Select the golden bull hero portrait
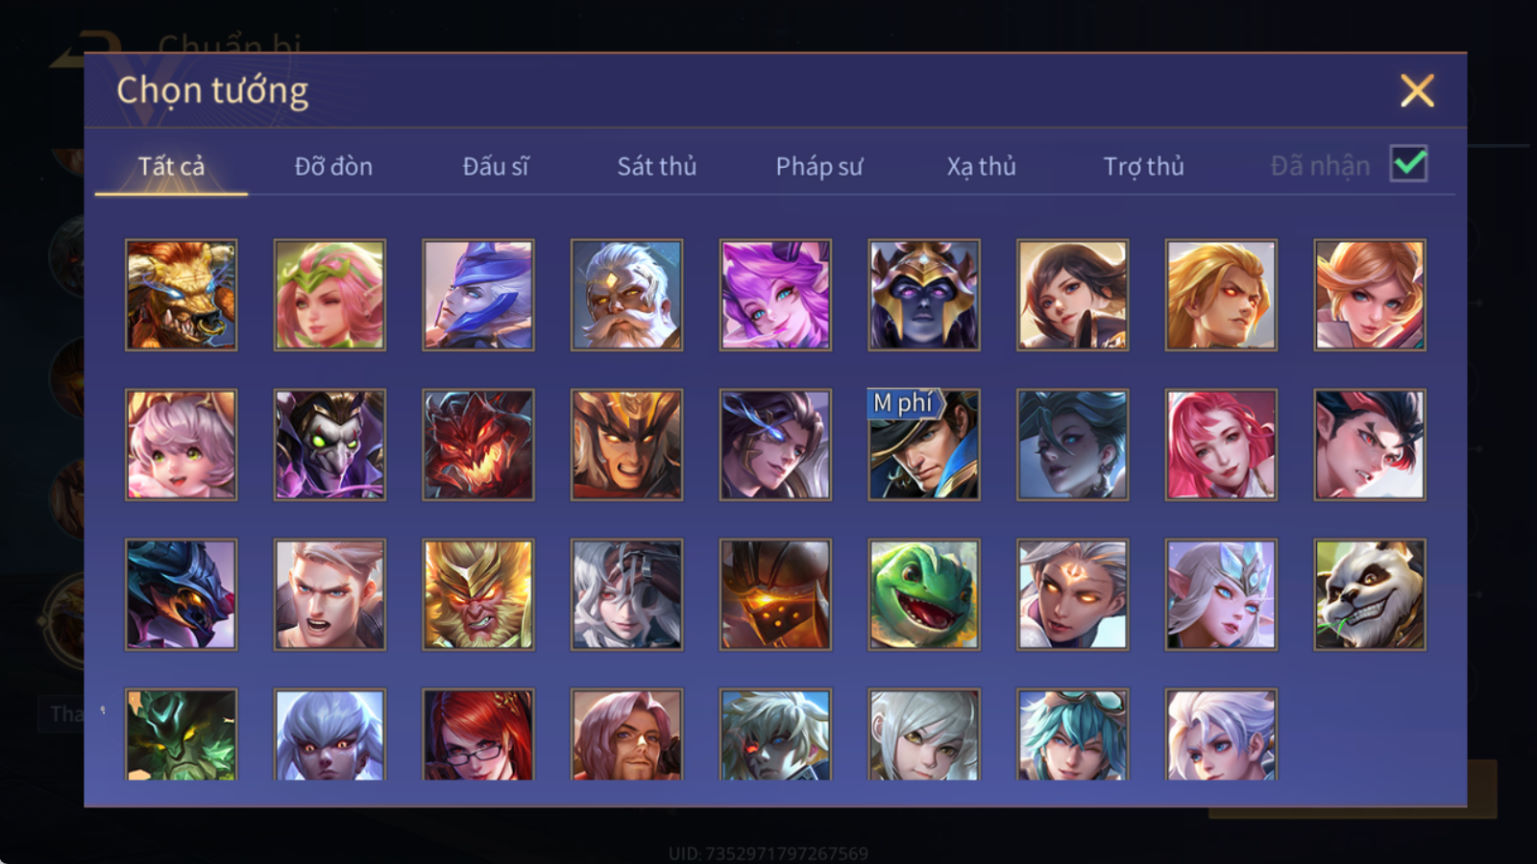This screenshot has height=864, width=1537. coord(181,295)
